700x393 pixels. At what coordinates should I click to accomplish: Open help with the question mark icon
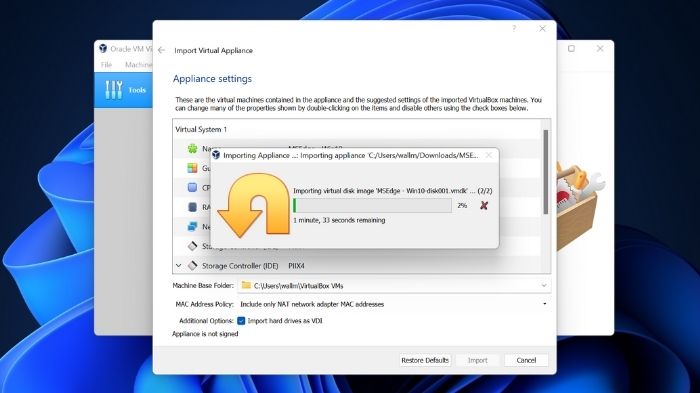(514, 29)
